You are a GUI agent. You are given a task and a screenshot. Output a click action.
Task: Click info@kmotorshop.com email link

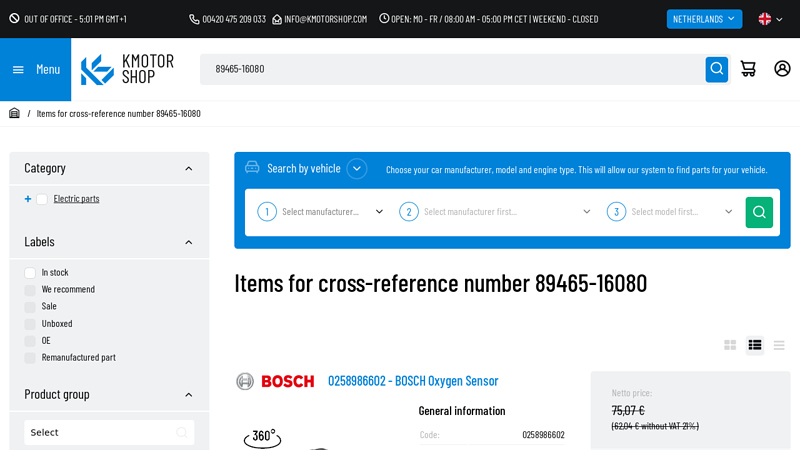point(326,19)
